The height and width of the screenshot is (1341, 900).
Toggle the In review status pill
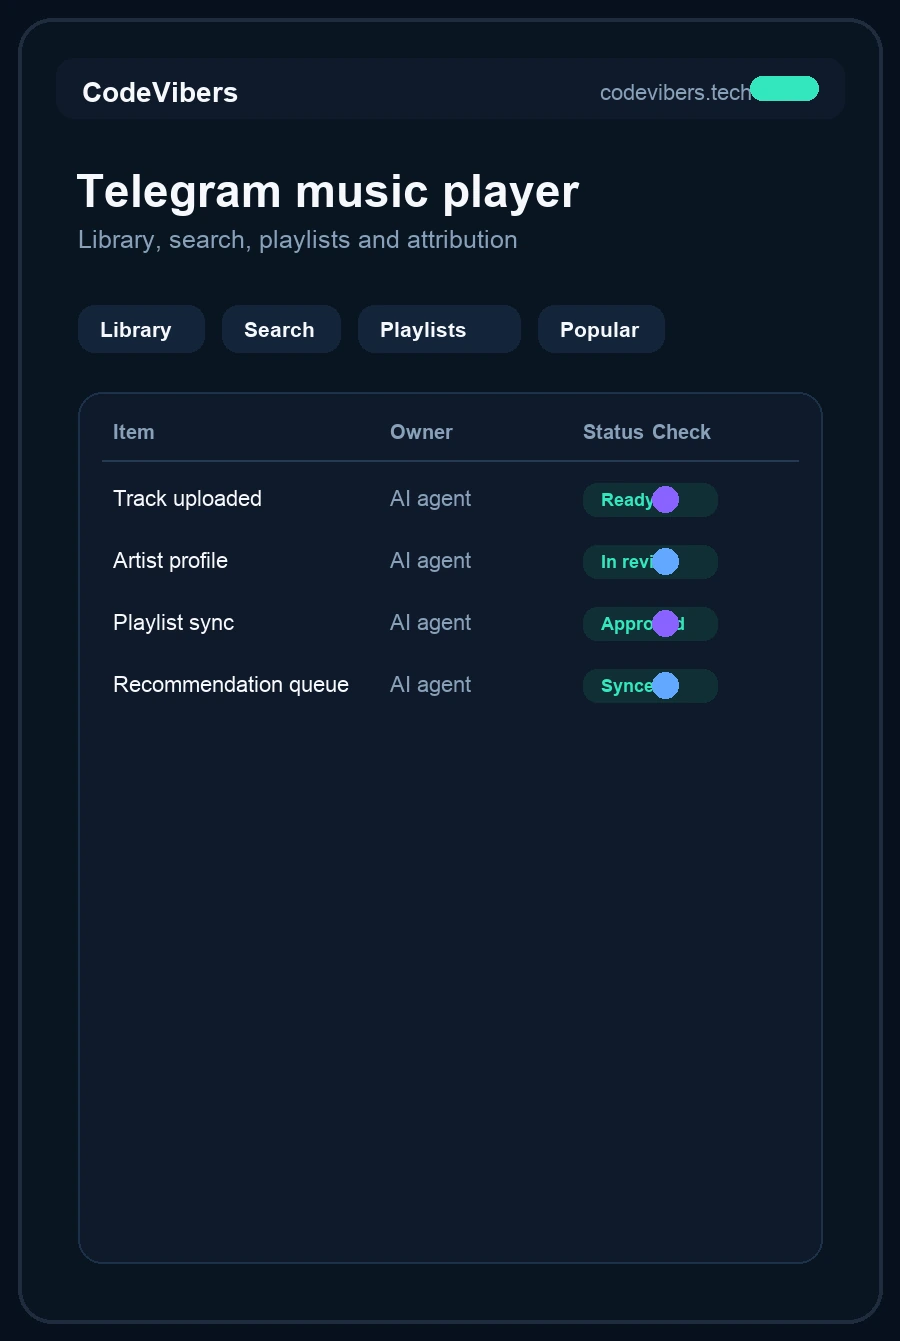pyautogui.click(x=650, y=562)
